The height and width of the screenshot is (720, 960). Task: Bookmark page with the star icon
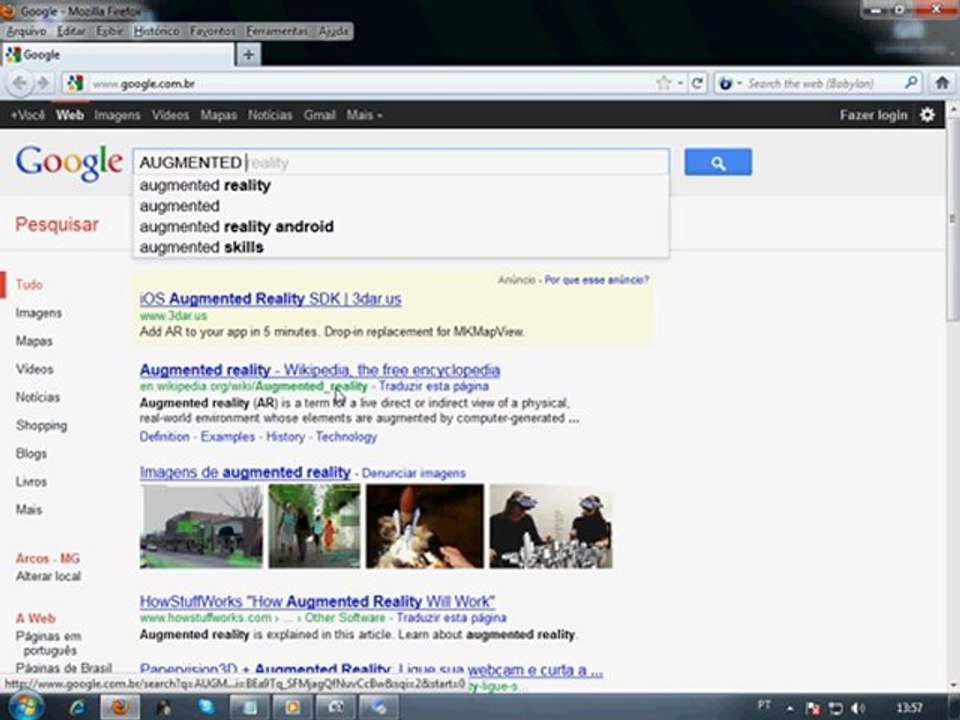coord(663,83)
